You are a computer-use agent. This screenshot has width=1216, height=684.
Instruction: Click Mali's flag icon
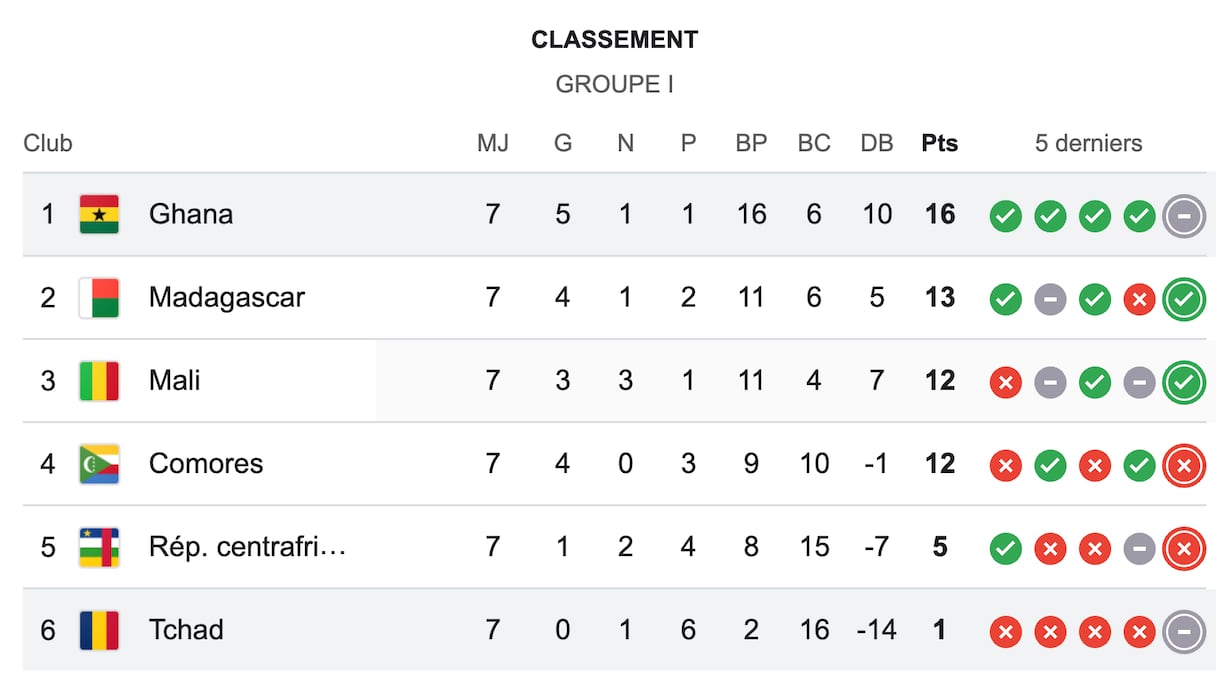99,380
